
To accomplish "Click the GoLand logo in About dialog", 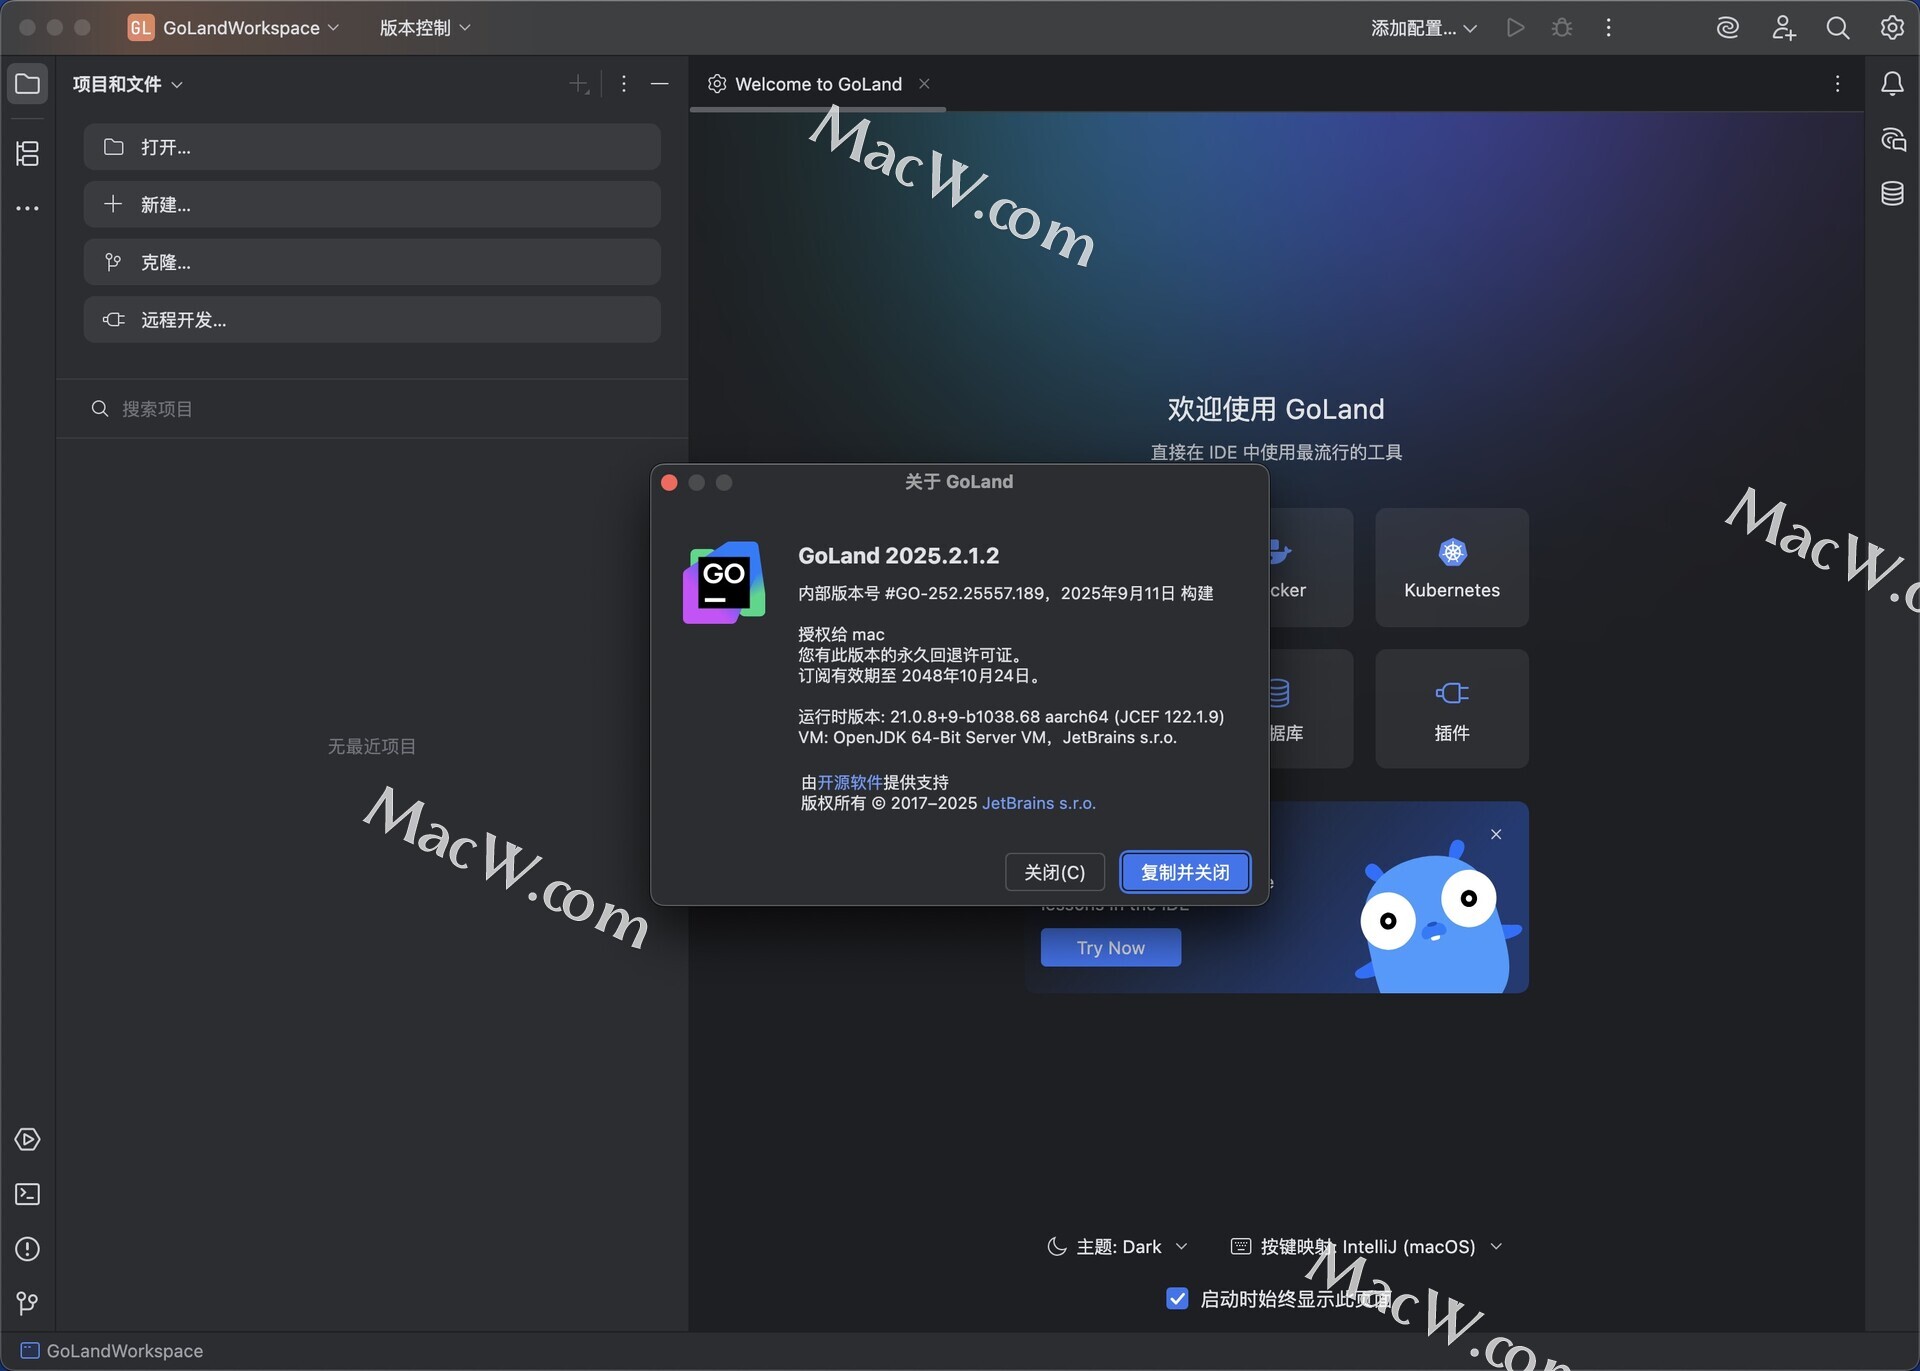I will click(724, 582).
